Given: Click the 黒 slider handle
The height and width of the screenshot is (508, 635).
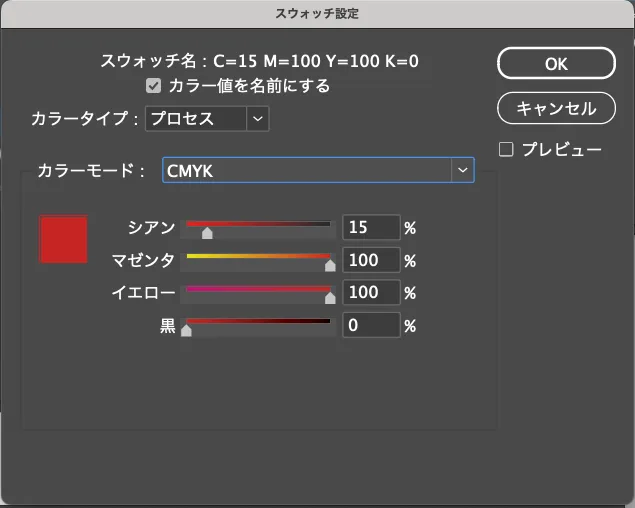Looking at the screenshot, I should pyautogui.click(x=186, y=331).
